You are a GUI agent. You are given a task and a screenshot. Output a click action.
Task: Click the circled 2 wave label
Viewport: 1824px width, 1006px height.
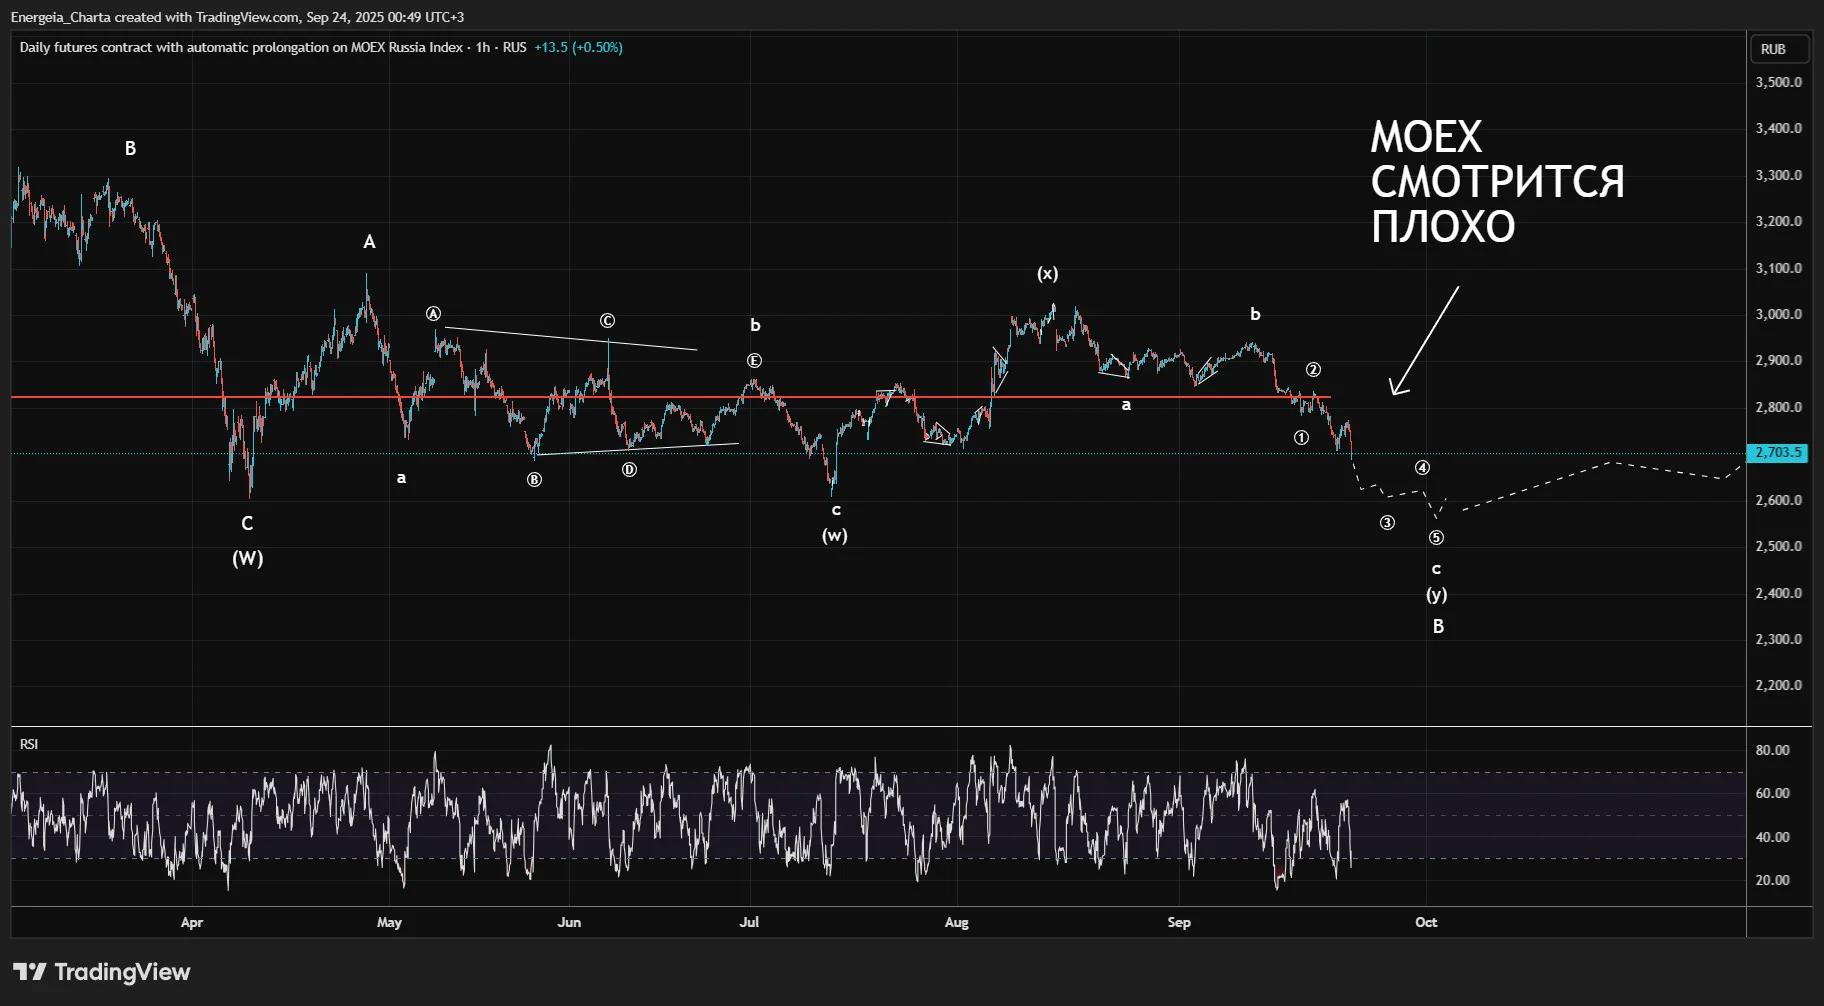[x=1313, y=370]
